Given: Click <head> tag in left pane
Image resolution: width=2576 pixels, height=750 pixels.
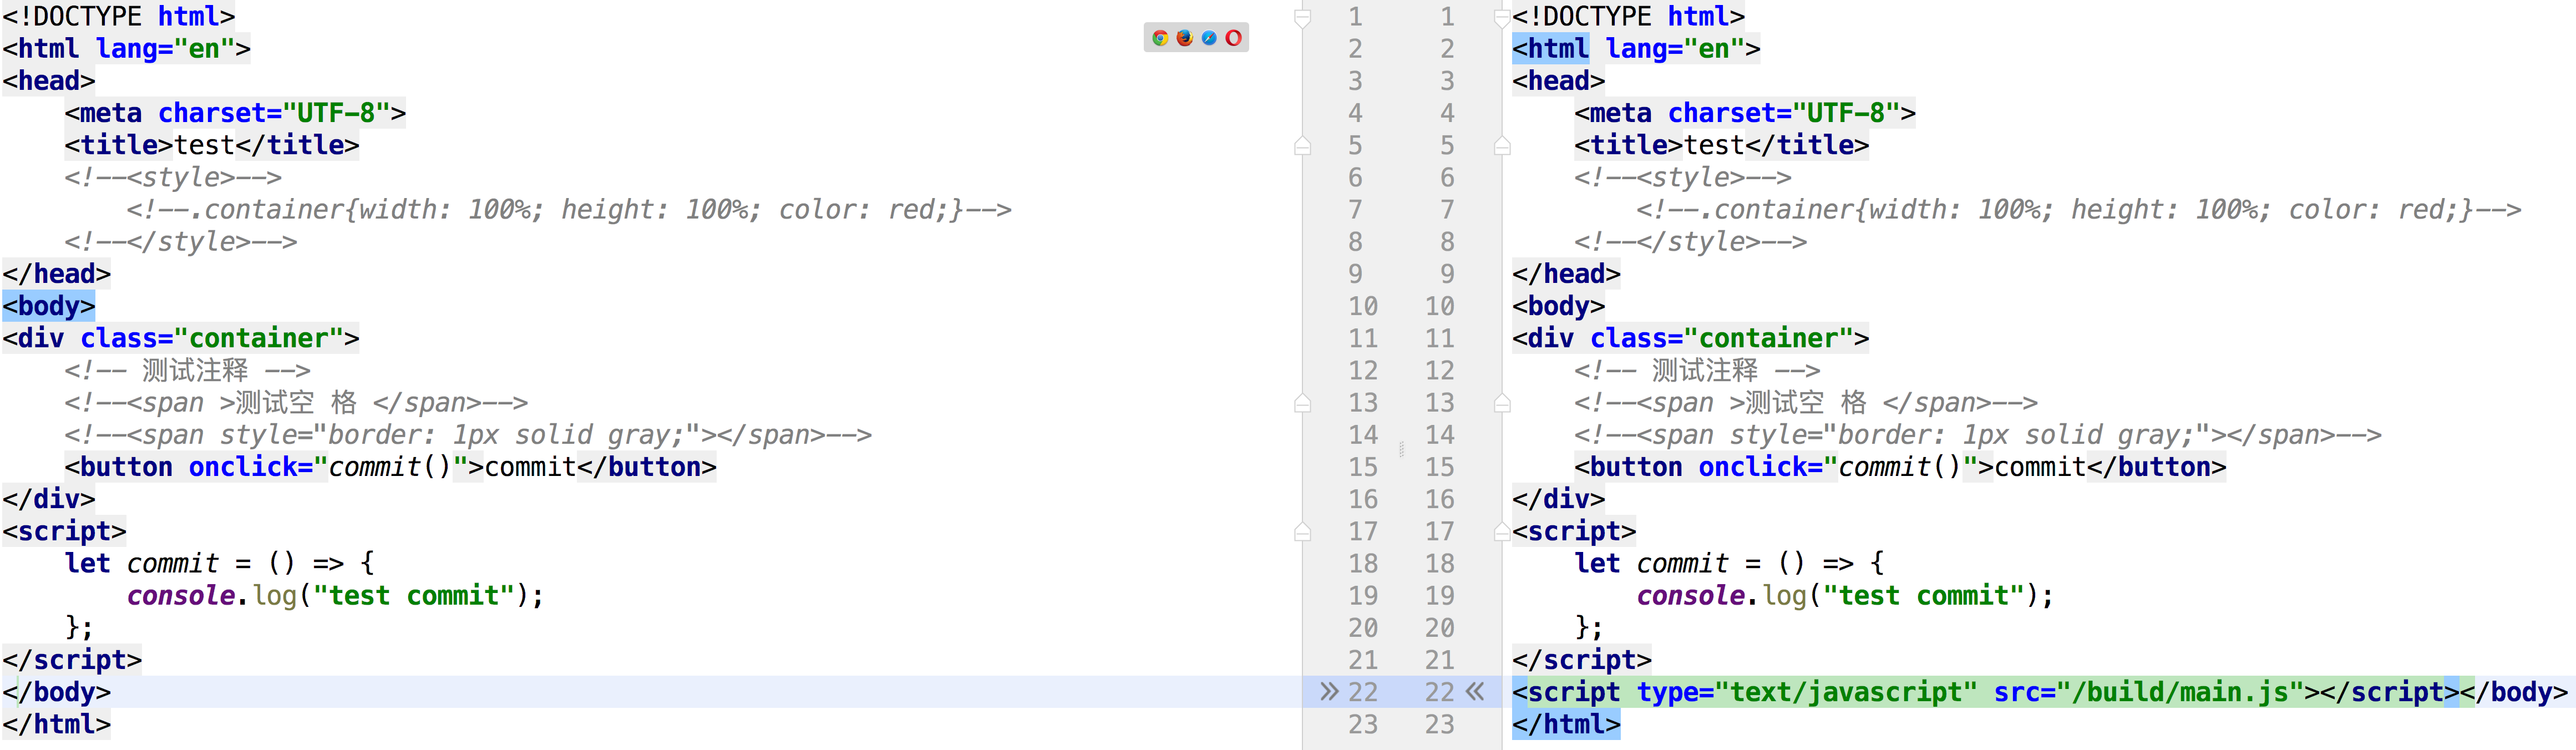Looking at the screenshot, I should point(49,81).
